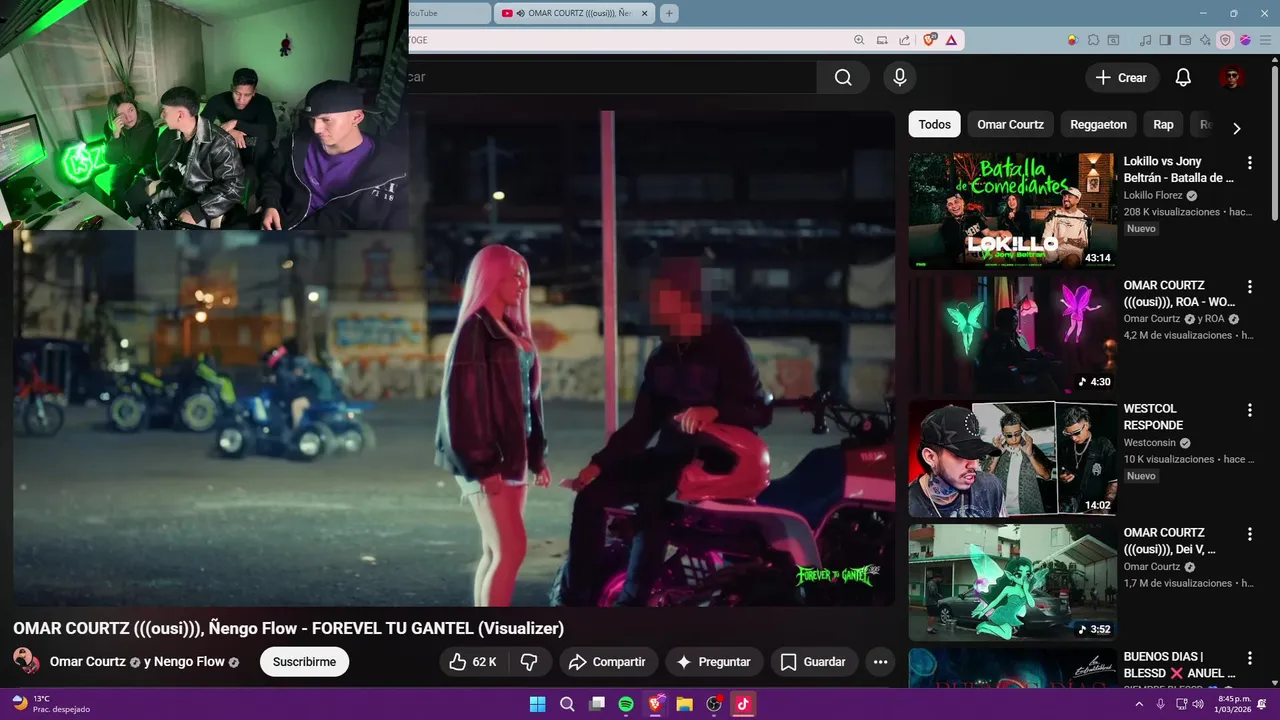Screen dimensions: 1280x720
Task: Switch to the YouTube background tab
Action: (x=448, y=13)
